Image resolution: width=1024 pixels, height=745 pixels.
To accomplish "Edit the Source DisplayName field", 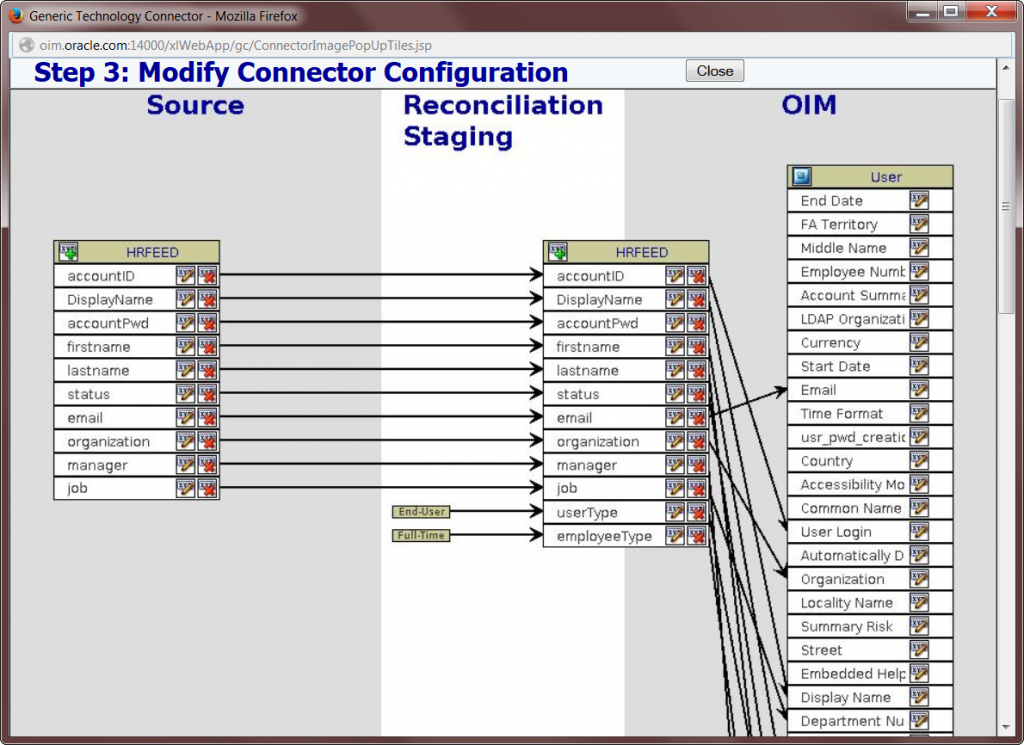I will click(185, 299).
